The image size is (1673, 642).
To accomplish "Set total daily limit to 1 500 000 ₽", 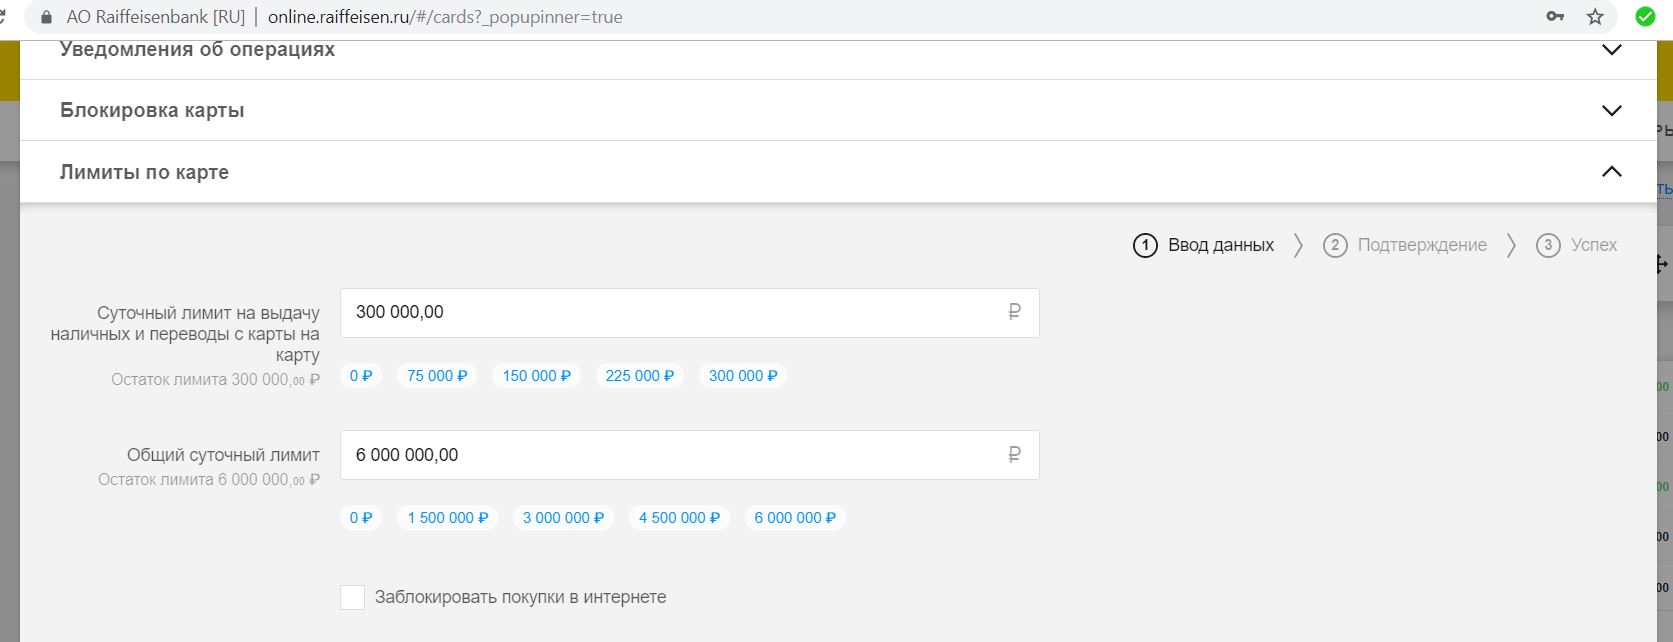I will point(447,518).
